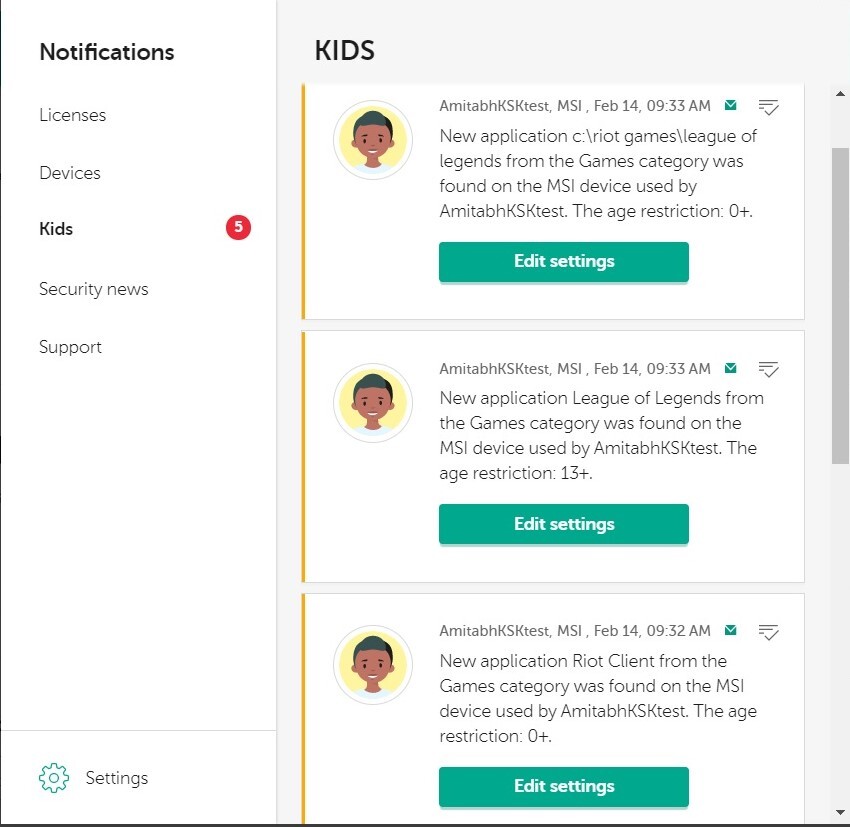The image size is (850, 827).
Task: Click Edit settings for League of Legends 13+
Action: pos(564,524)
